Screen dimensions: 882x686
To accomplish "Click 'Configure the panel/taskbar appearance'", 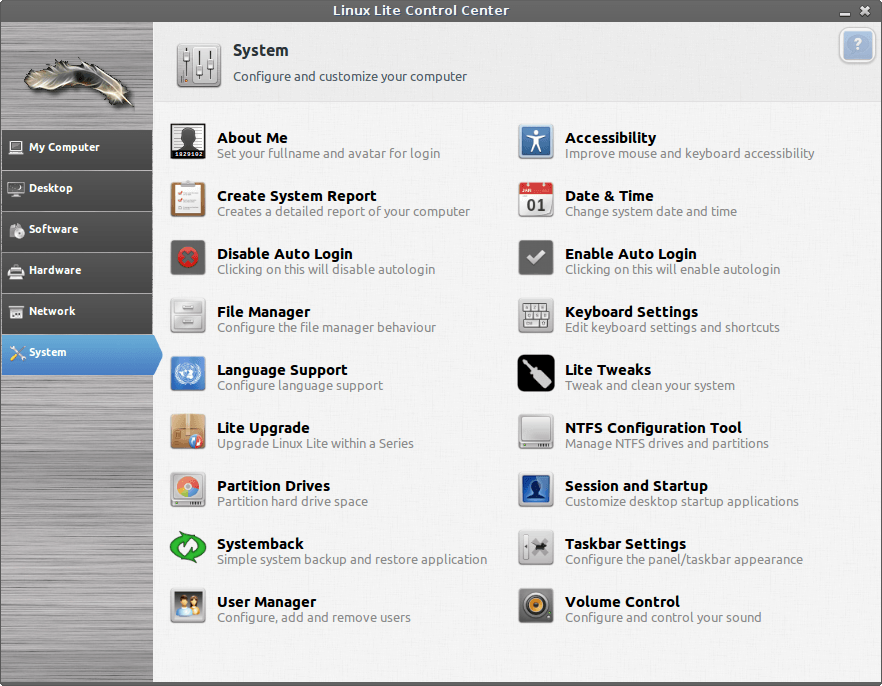I will tap(684, 559).
